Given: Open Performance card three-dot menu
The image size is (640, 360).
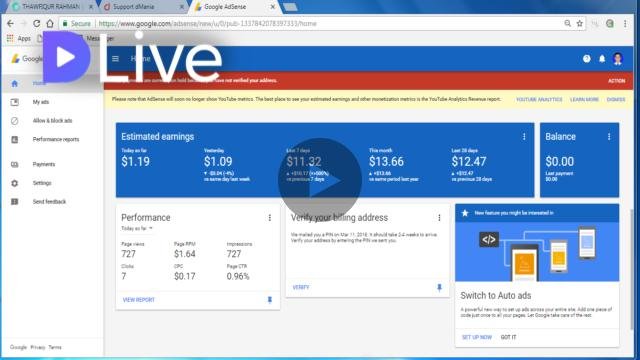Looking at the screenshot, I should click(x=269, y=218).
